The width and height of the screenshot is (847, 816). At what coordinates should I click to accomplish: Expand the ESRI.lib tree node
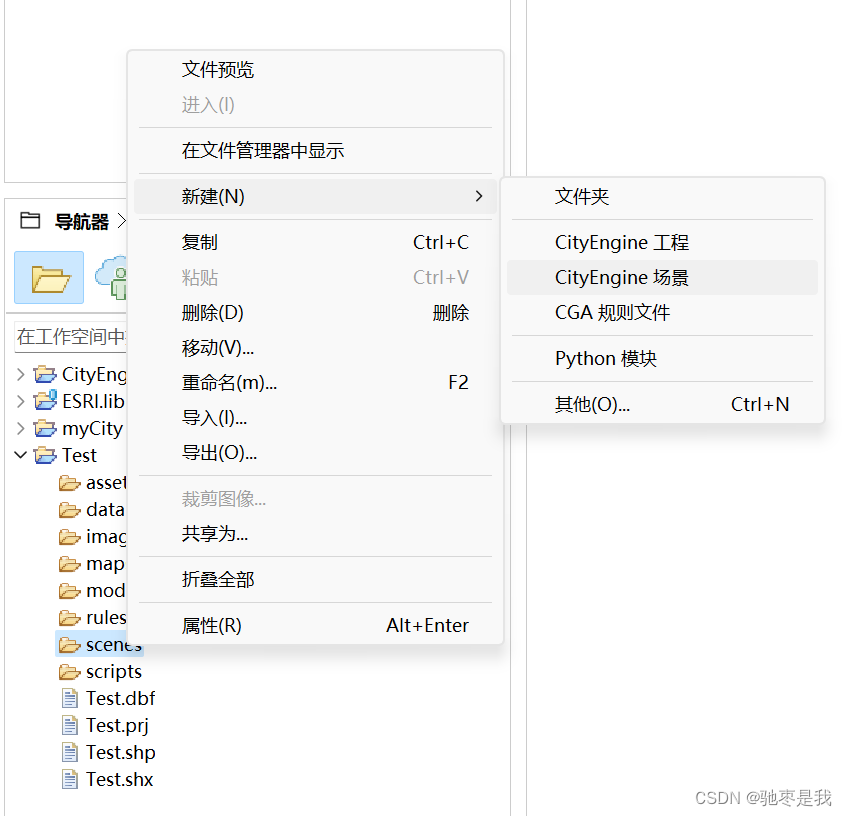(22, 401)
